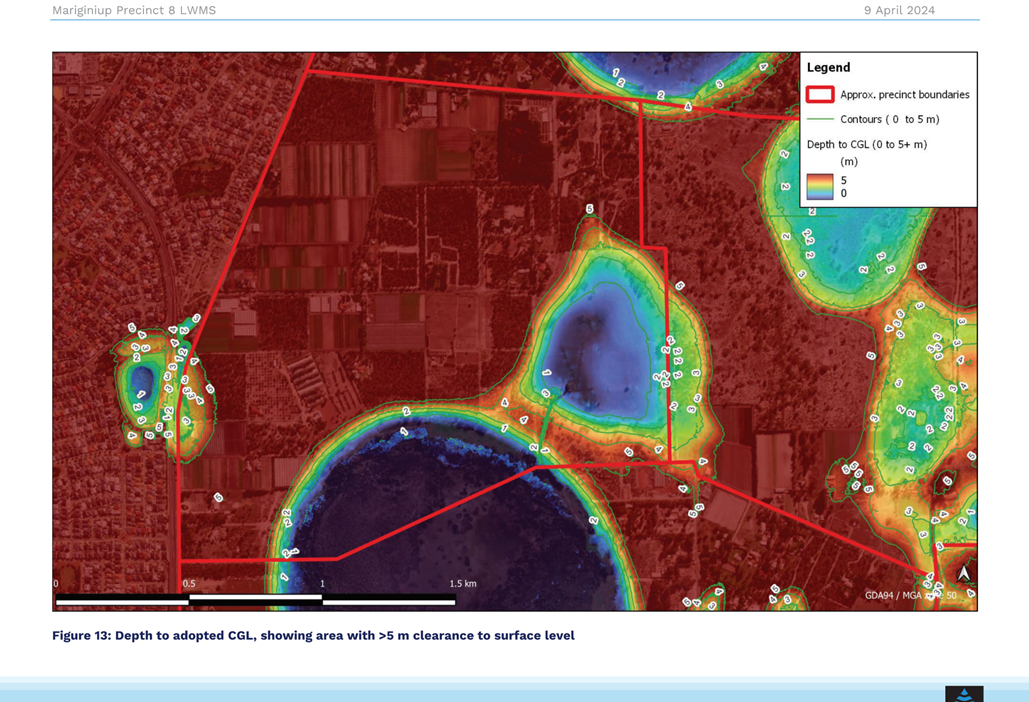Click 'Contours ( 0 to 5 m)' legend label

coord(890,119)
